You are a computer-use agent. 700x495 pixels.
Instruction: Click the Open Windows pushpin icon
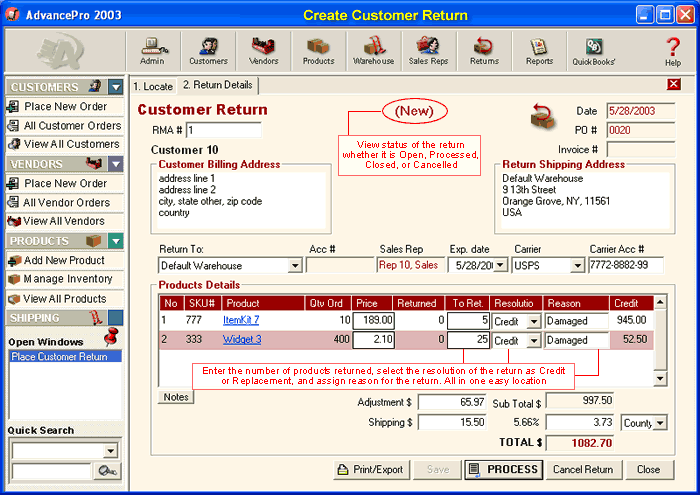pos(111,337)
